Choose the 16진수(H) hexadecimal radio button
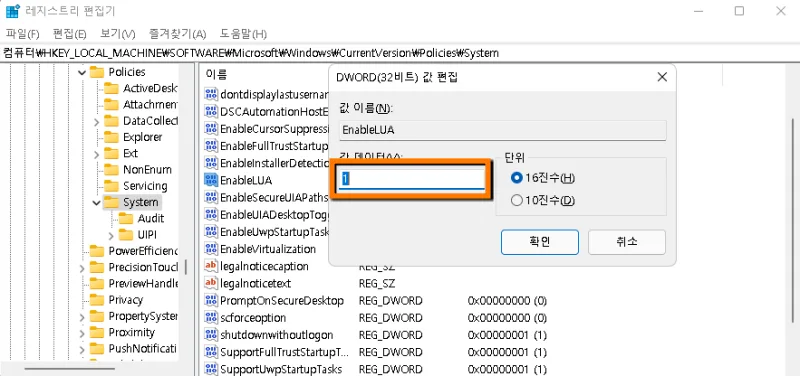 point(517,178)
